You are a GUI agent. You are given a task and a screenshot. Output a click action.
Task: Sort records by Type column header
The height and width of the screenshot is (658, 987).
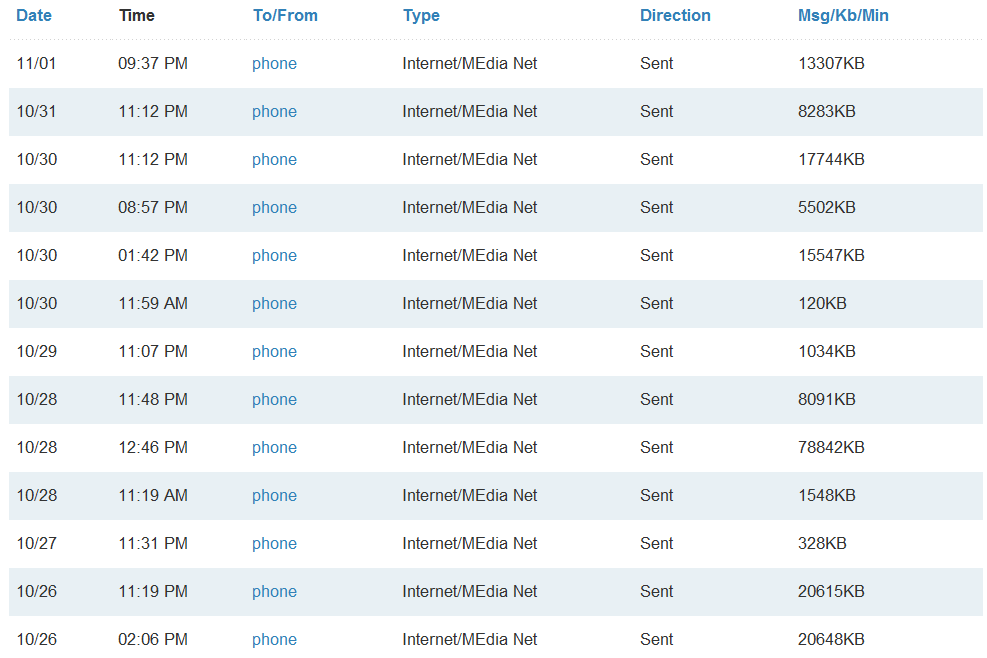point(421,16)
